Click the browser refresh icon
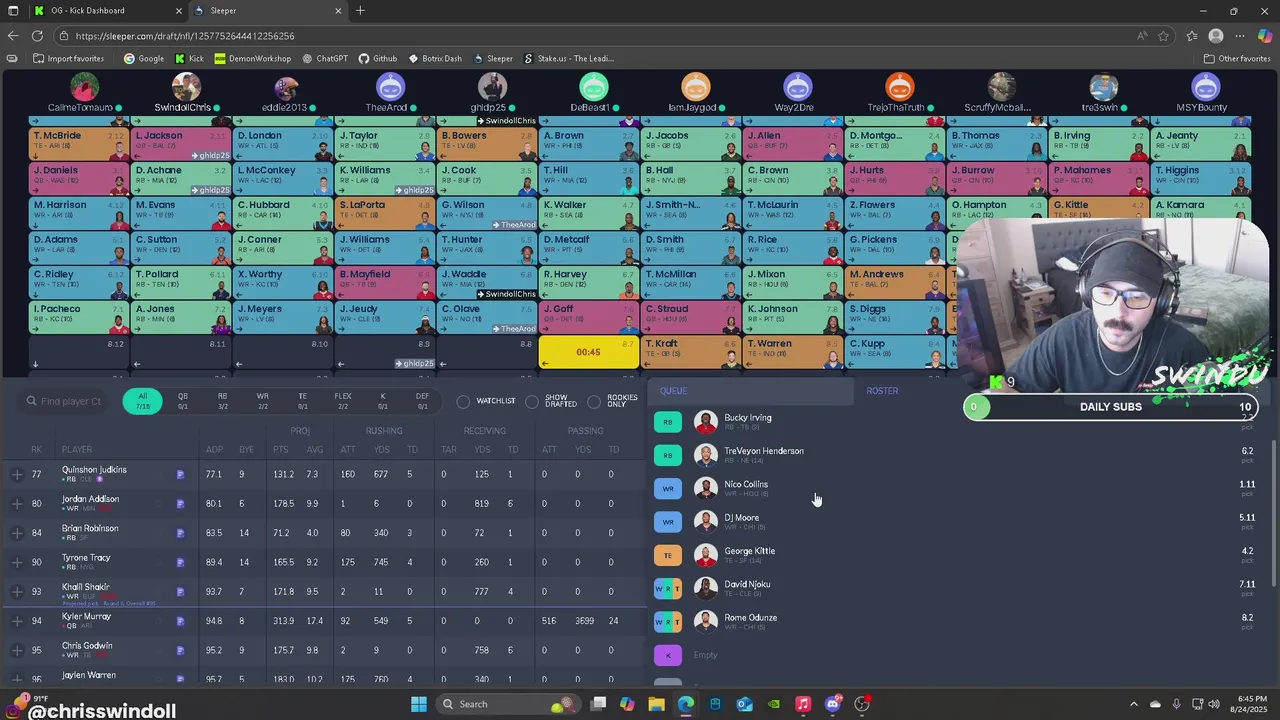Viewport: 1280px width, 720px height. coord(37,36)
